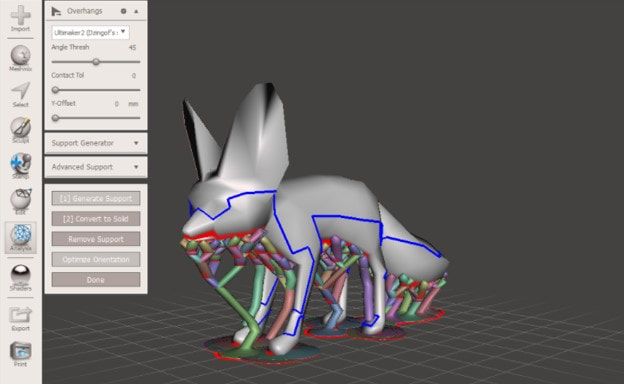Click the Overhangs panel gear icon
The height and width of the screenshot is (384, 624).
(x=123, y=11)
